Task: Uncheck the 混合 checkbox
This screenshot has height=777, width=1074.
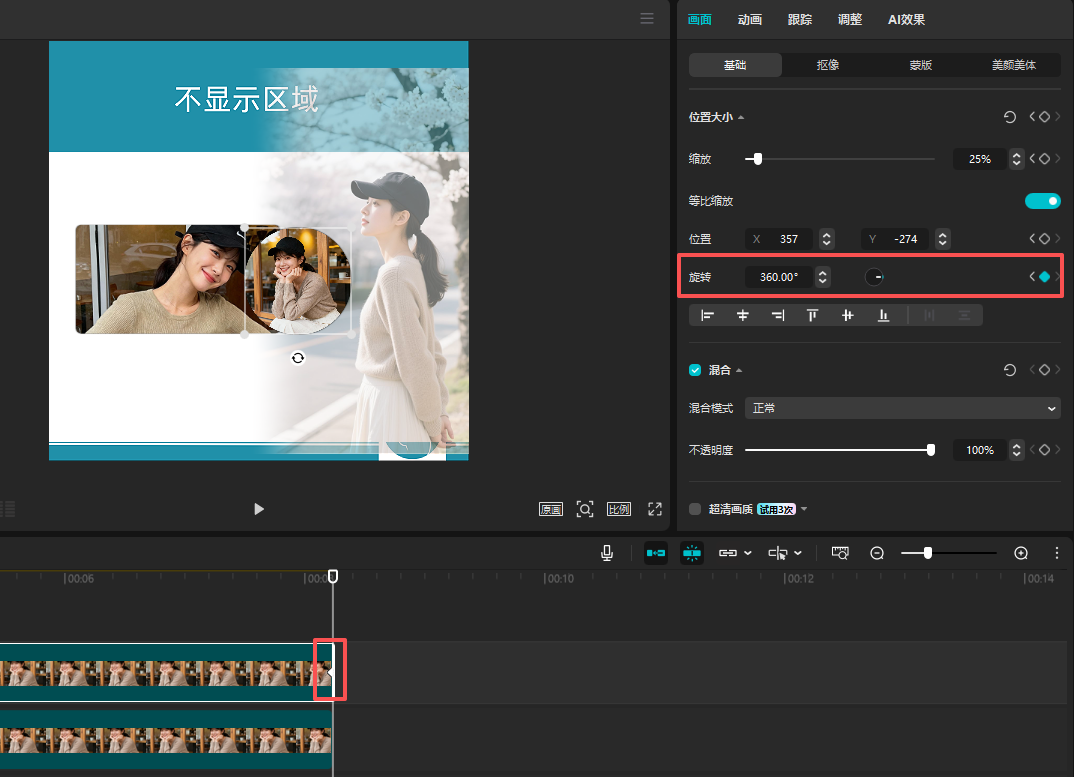Action: [695, 370]
